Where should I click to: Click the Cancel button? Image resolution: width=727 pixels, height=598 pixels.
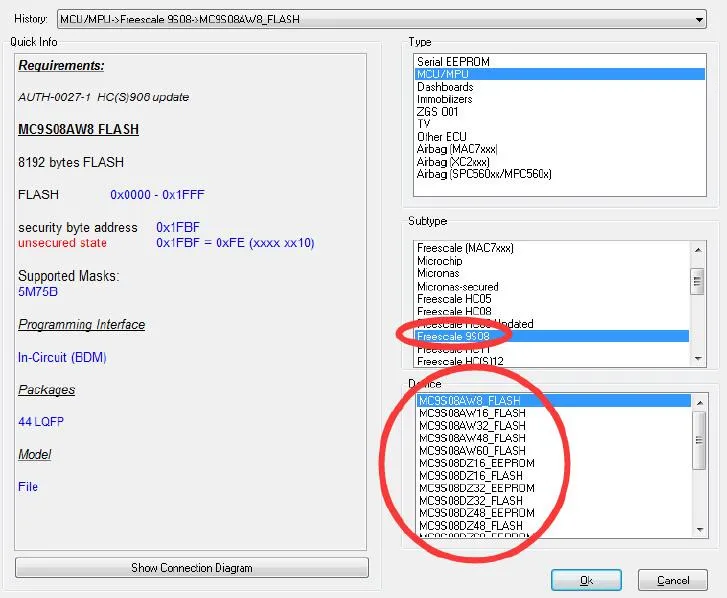[673, 580]
